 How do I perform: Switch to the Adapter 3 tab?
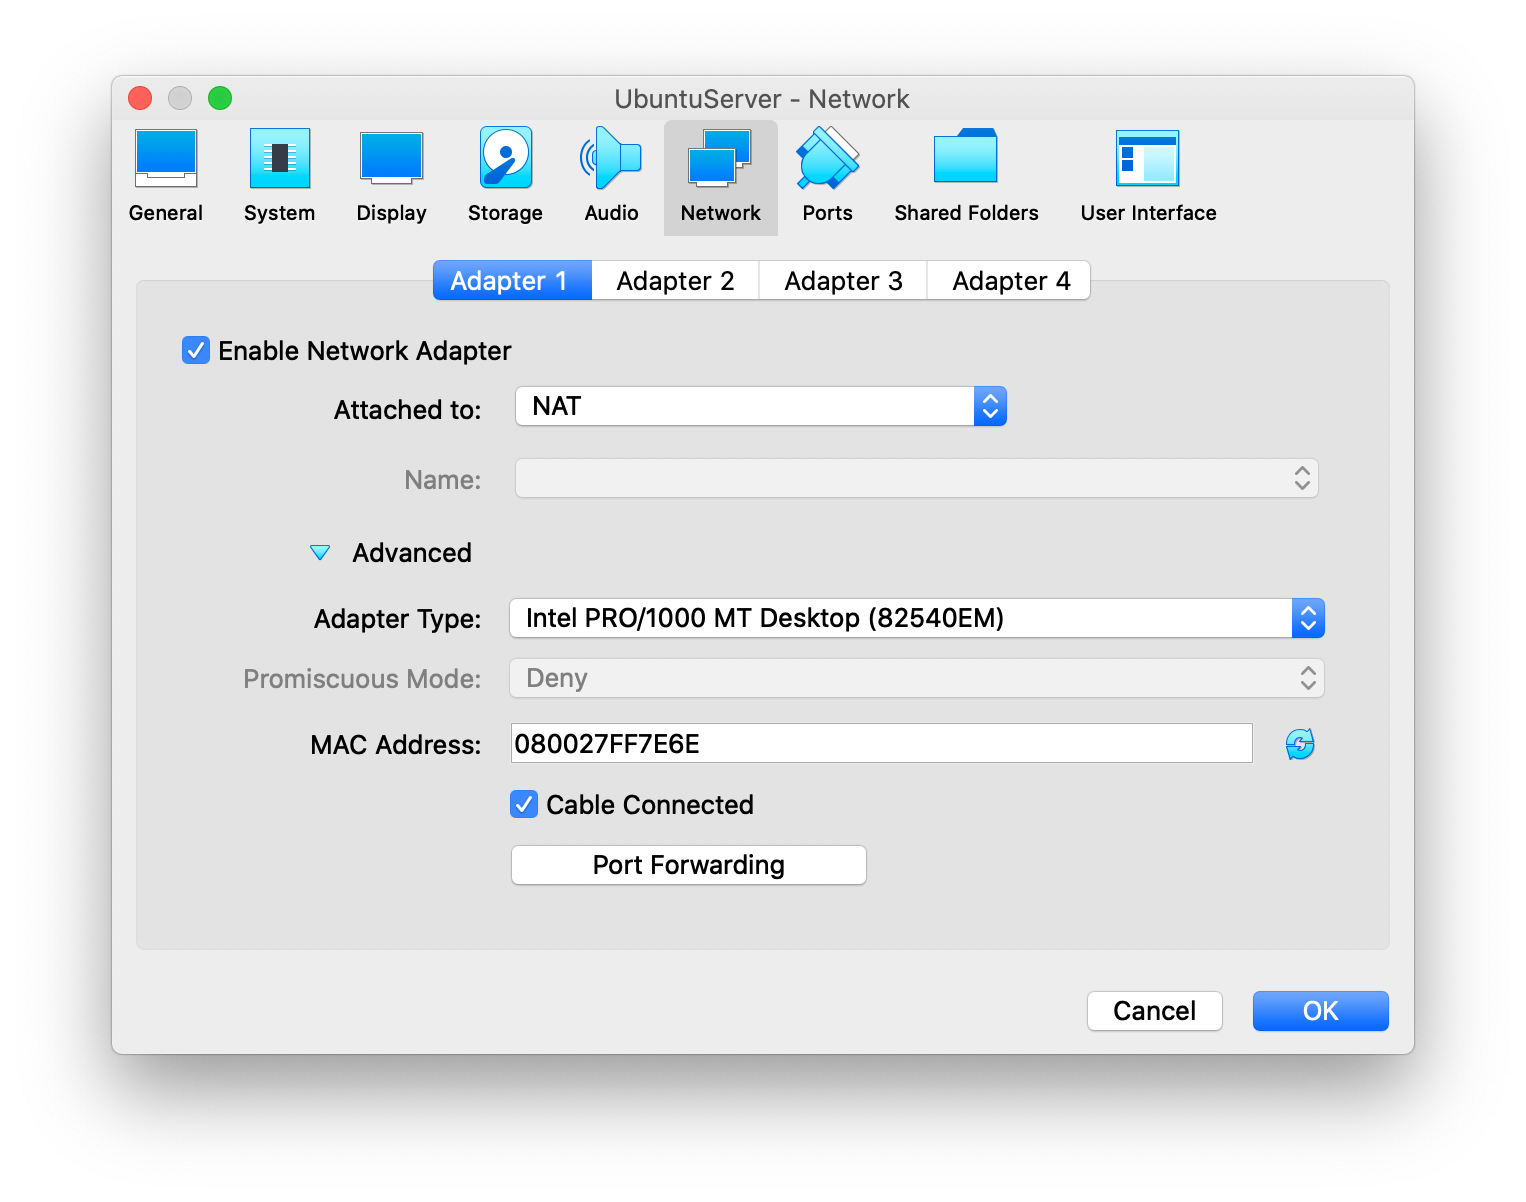pos(844,281)
